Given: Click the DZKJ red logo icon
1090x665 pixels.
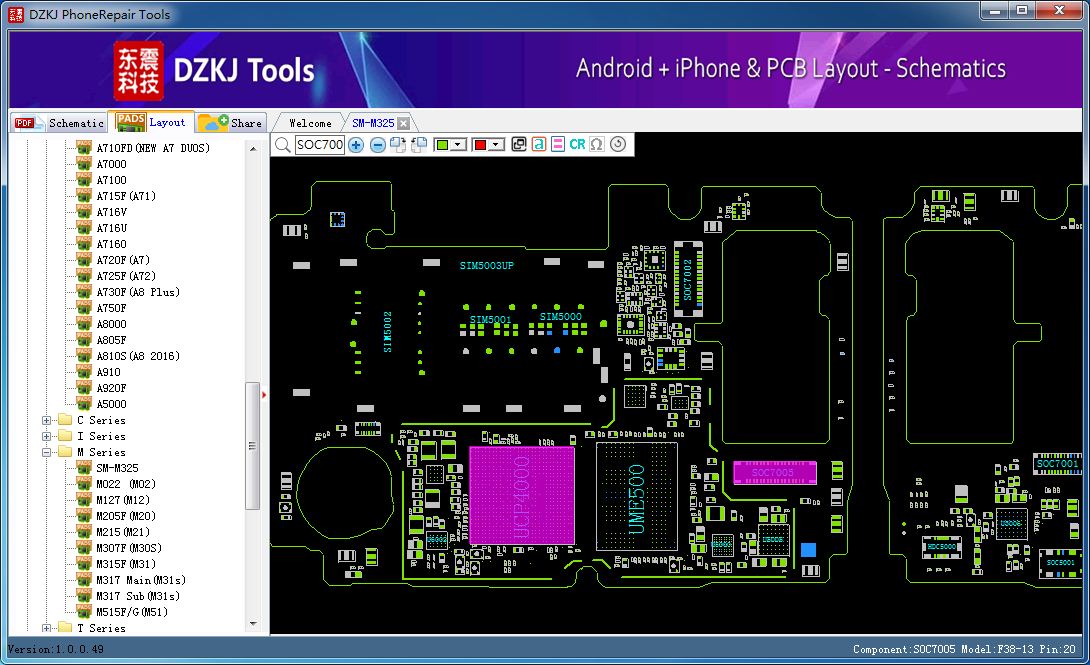Looking at the screenshot, I should click(x=138, y=70).
